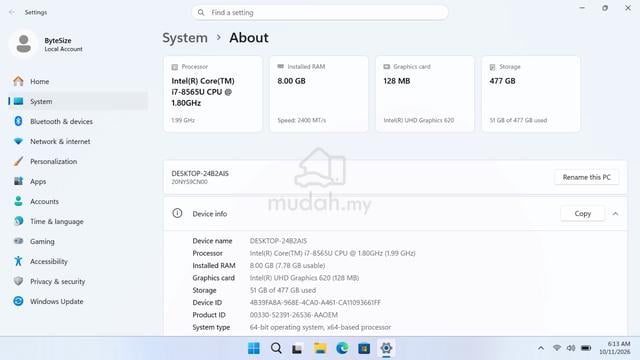
Task: Click the Processor info card
Action: pos(213,94)
